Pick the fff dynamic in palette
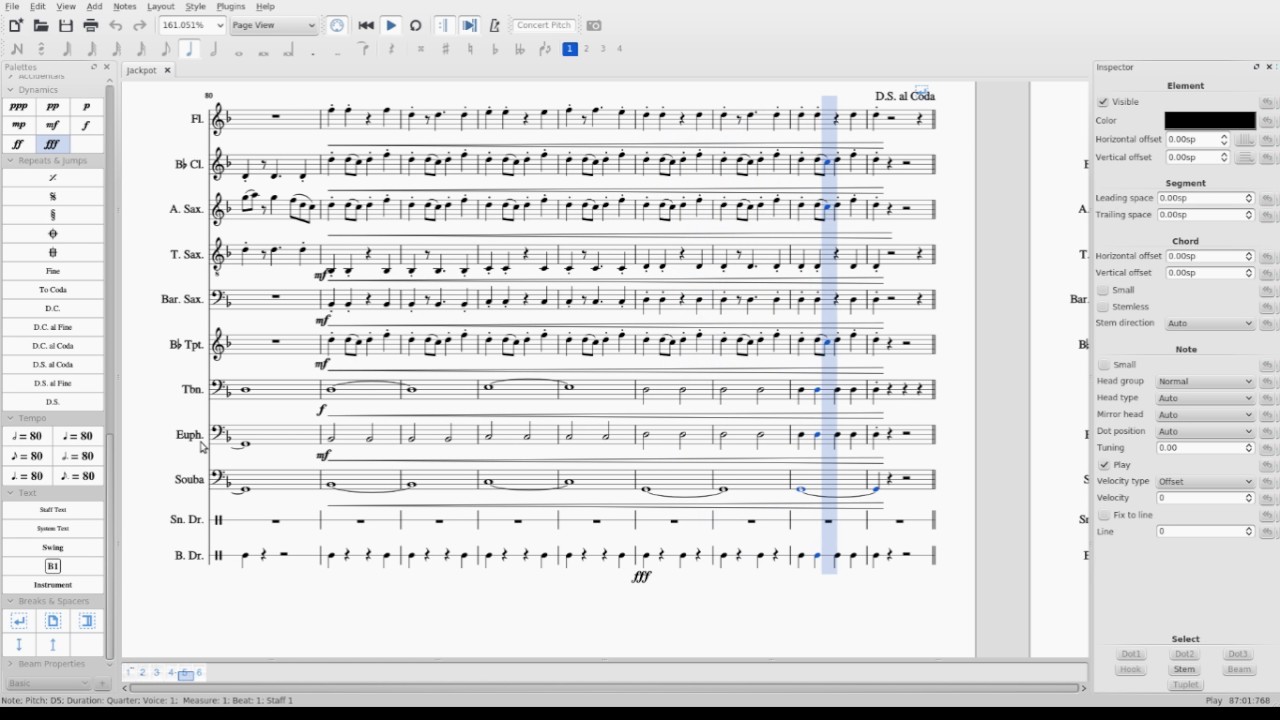The width and height of the screenshot is (1280, 720). (x=52, y=144)
